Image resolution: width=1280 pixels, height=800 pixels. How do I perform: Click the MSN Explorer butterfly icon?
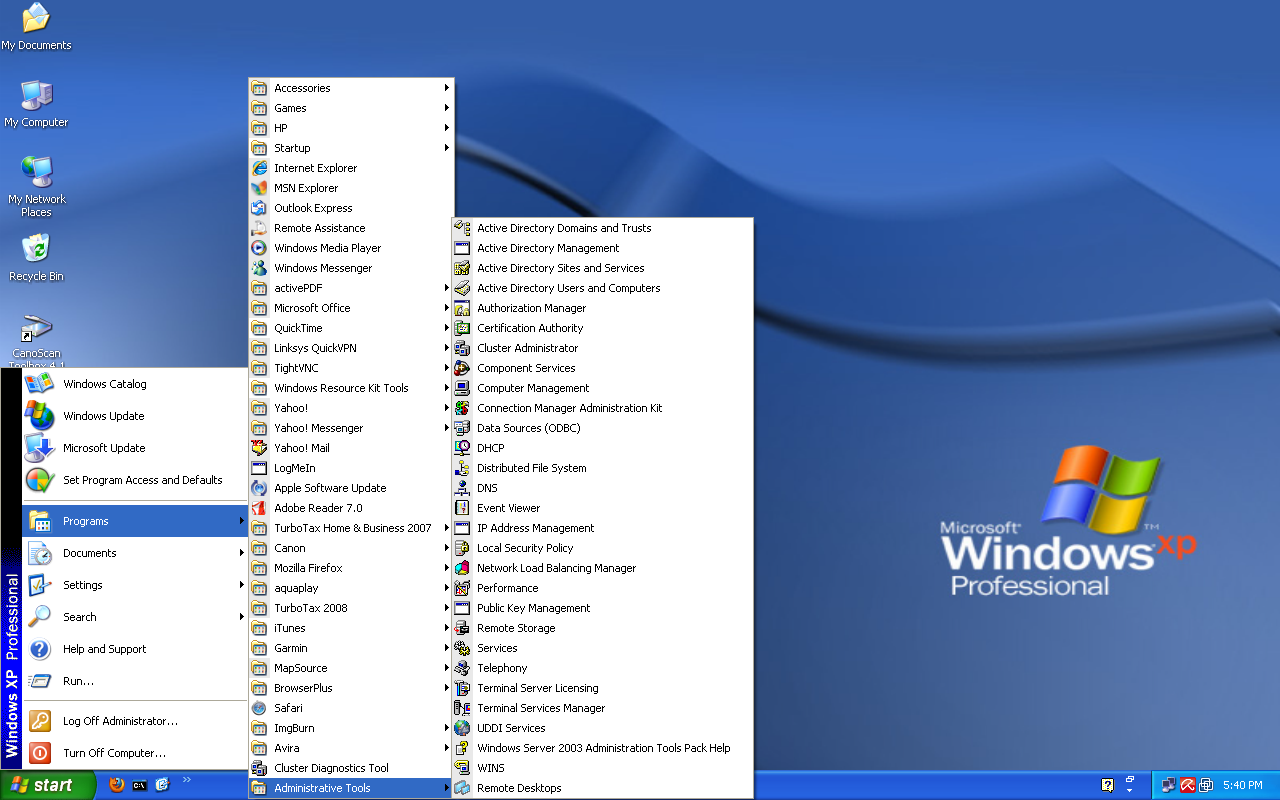click(260, 188)
